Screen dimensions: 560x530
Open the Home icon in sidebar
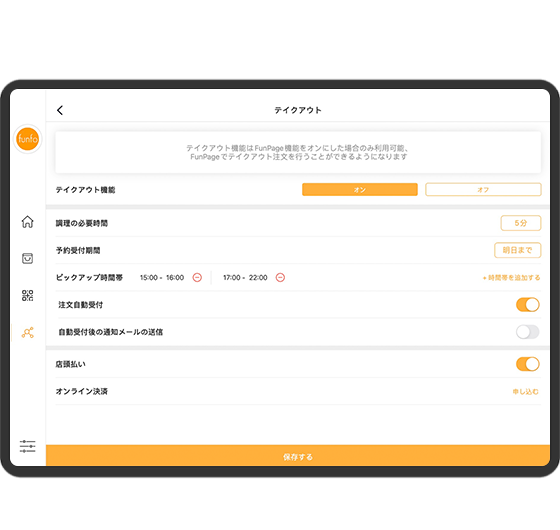28,222
